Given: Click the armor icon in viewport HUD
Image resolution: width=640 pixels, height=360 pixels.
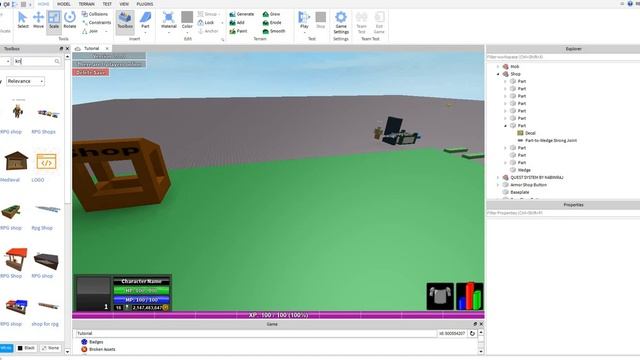Looking at the screenshot, I should tap(440, 296).
